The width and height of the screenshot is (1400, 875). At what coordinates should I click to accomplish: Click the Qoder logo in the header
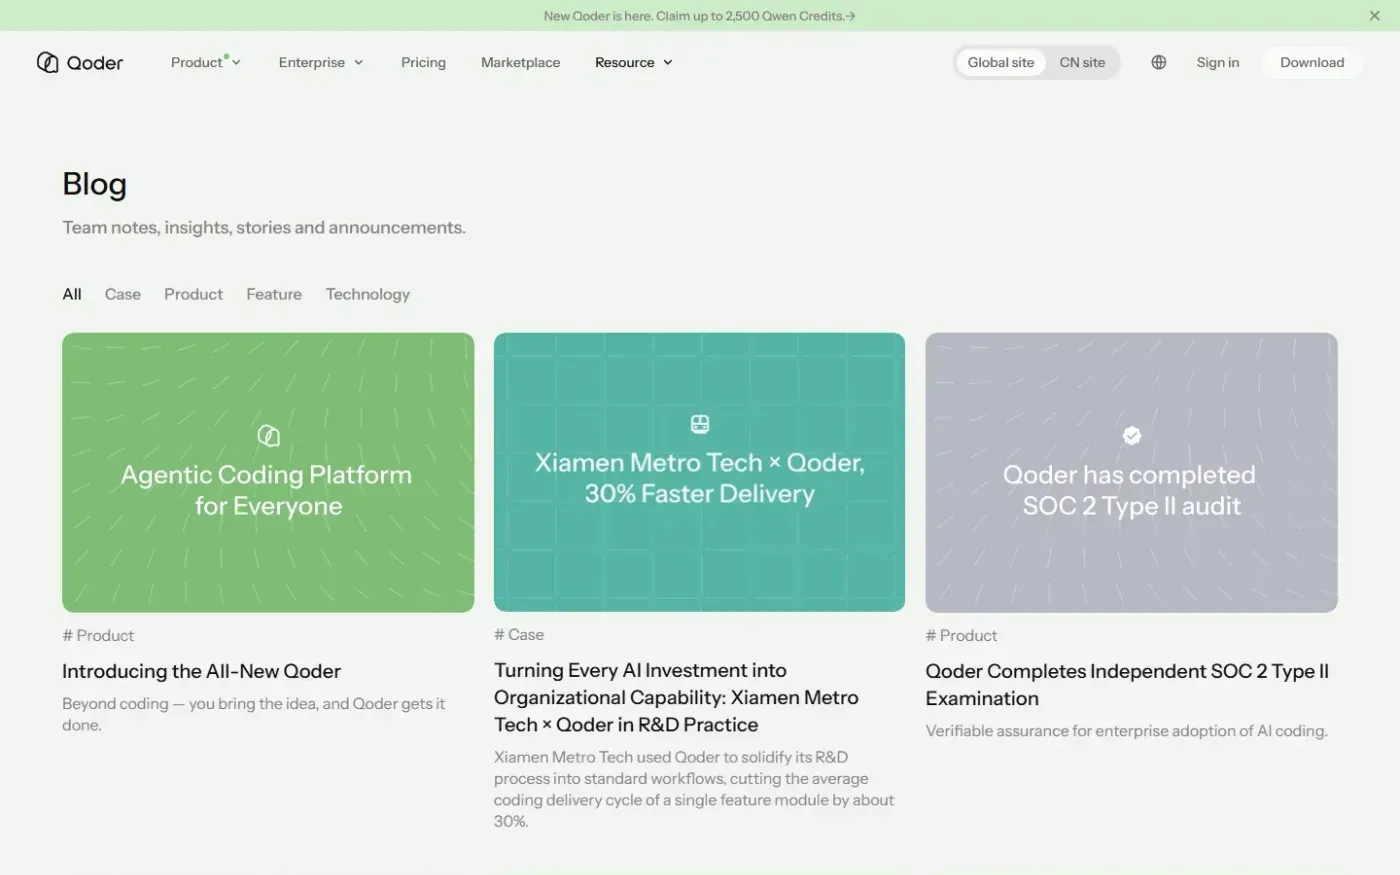click(x=80, y=62)
